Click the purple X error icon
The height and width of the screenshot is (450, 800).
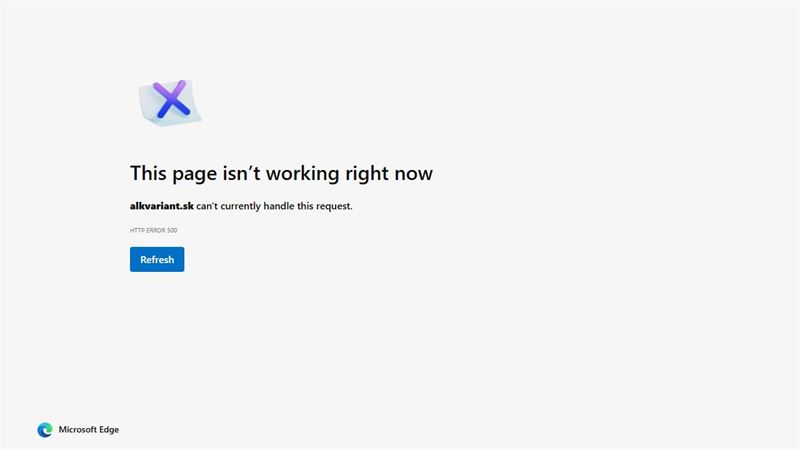tap(172, 98)
